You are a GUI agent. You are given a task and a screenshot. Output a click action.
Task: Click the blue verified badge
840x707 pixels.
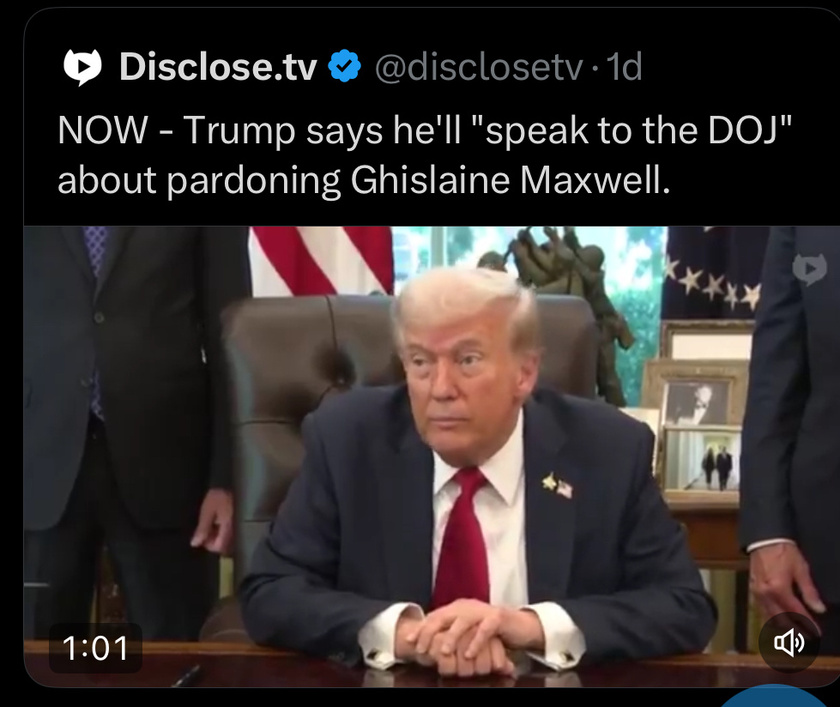344,66
